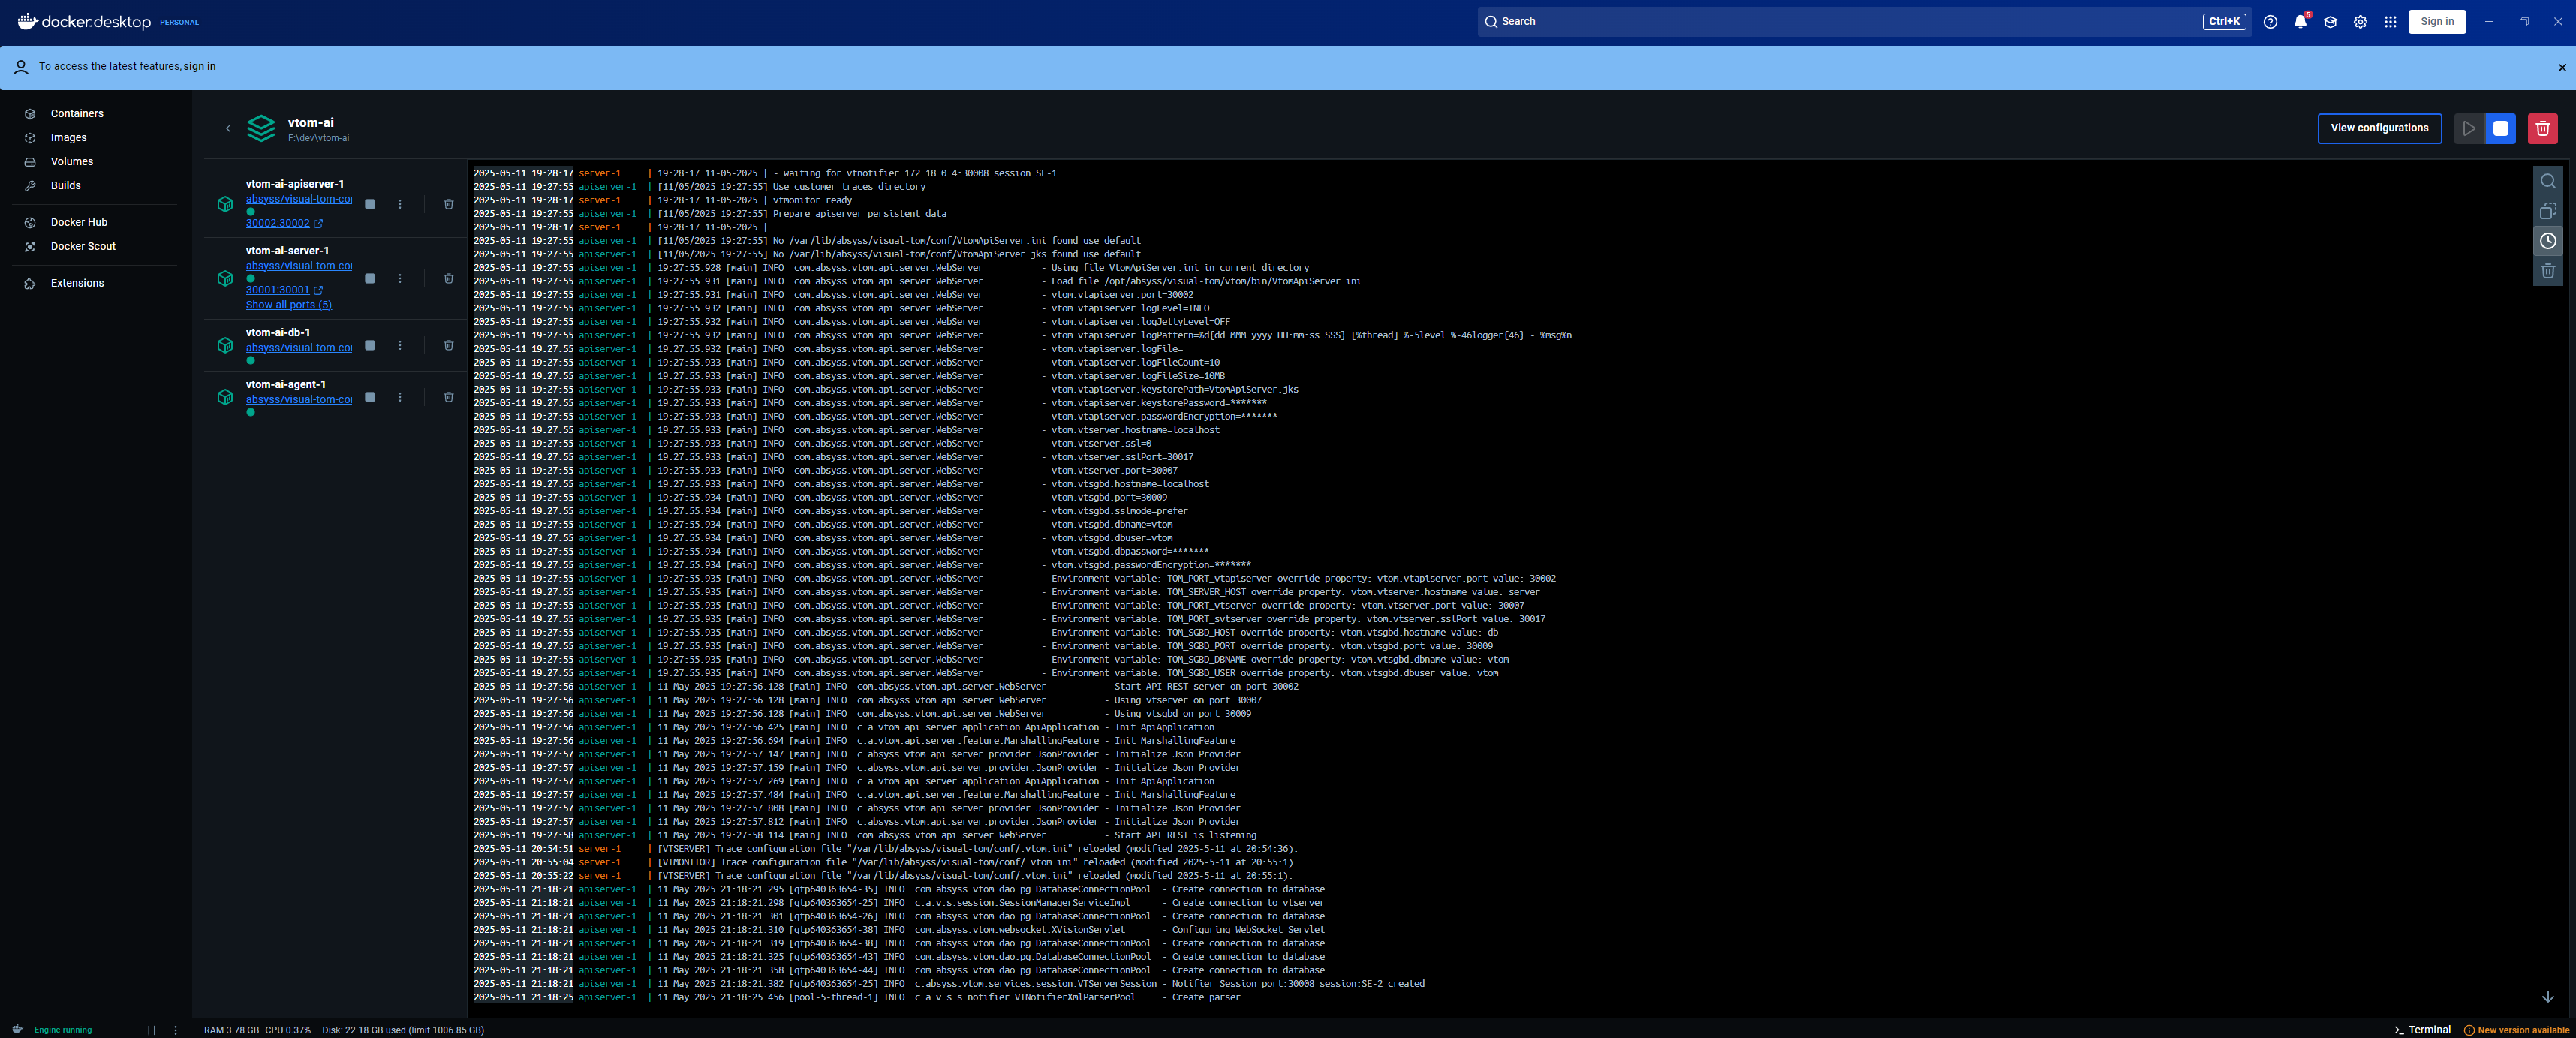Screen dimensions: 2576x1038
Task: Click View configurations button
Action: click(2379, 129)
